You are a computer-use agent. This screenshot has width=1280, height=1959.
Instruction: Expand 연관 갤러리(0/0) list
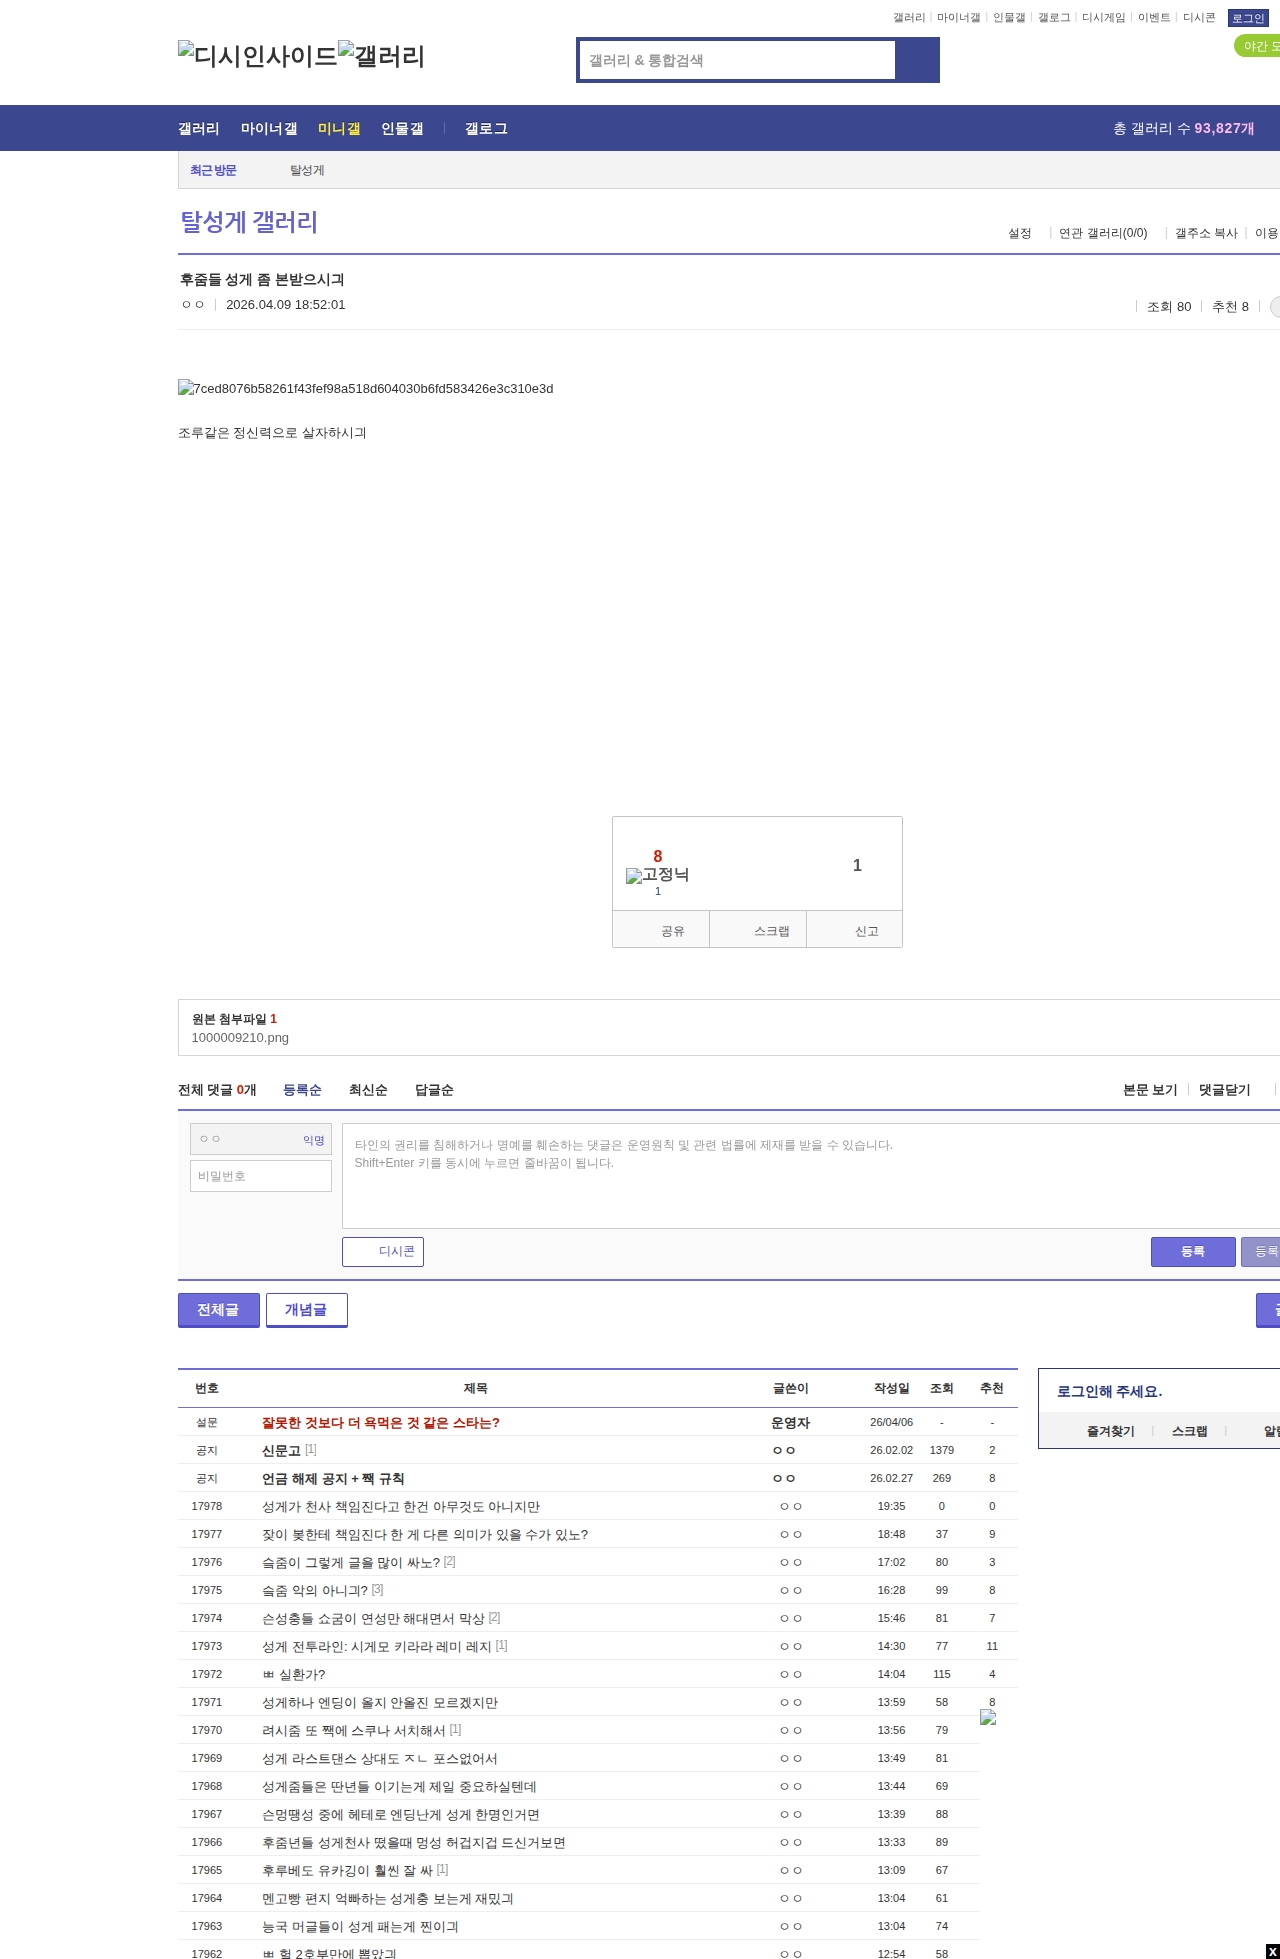tap(1102, 233)
